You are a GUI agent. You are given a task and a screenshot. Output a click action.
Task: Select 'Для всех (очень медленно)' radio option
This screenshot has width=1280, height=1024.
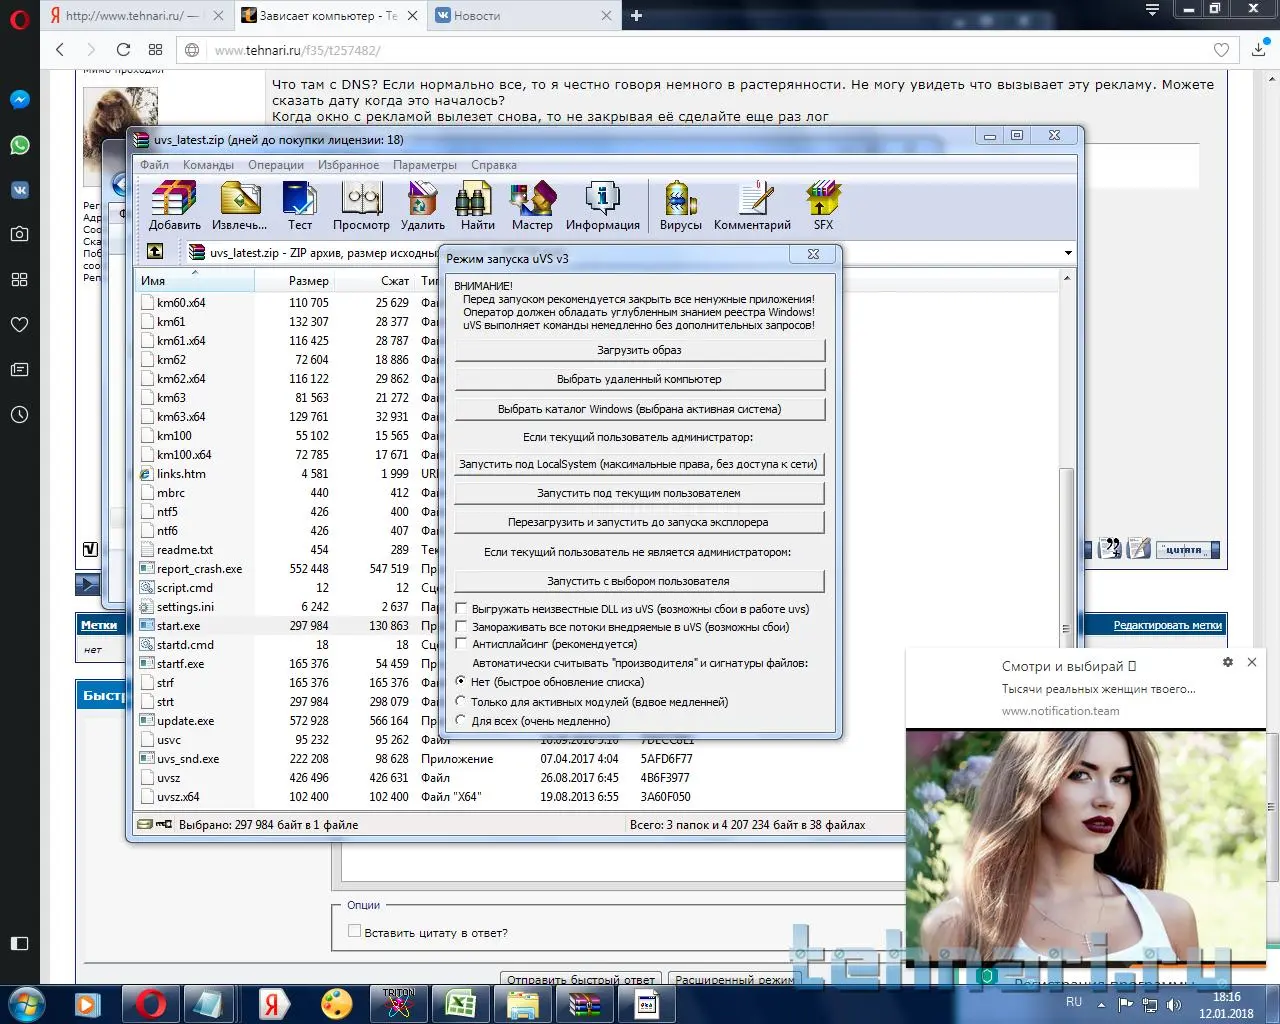(x=461, y=720)
